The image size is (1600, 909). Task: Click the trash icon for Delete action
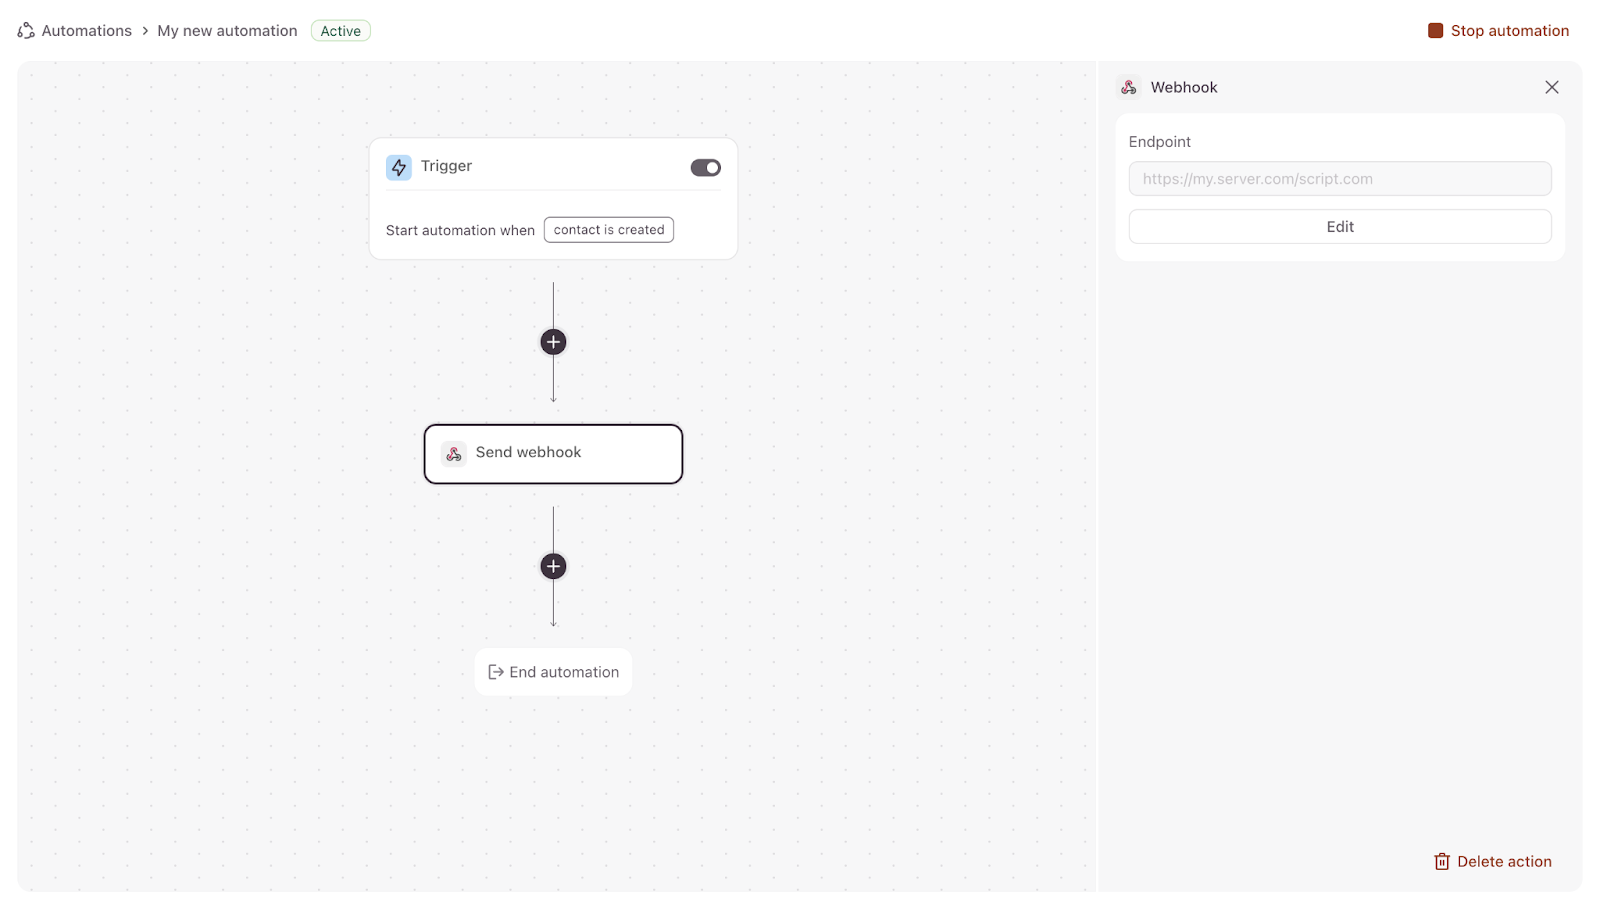tap(1441, 862)
